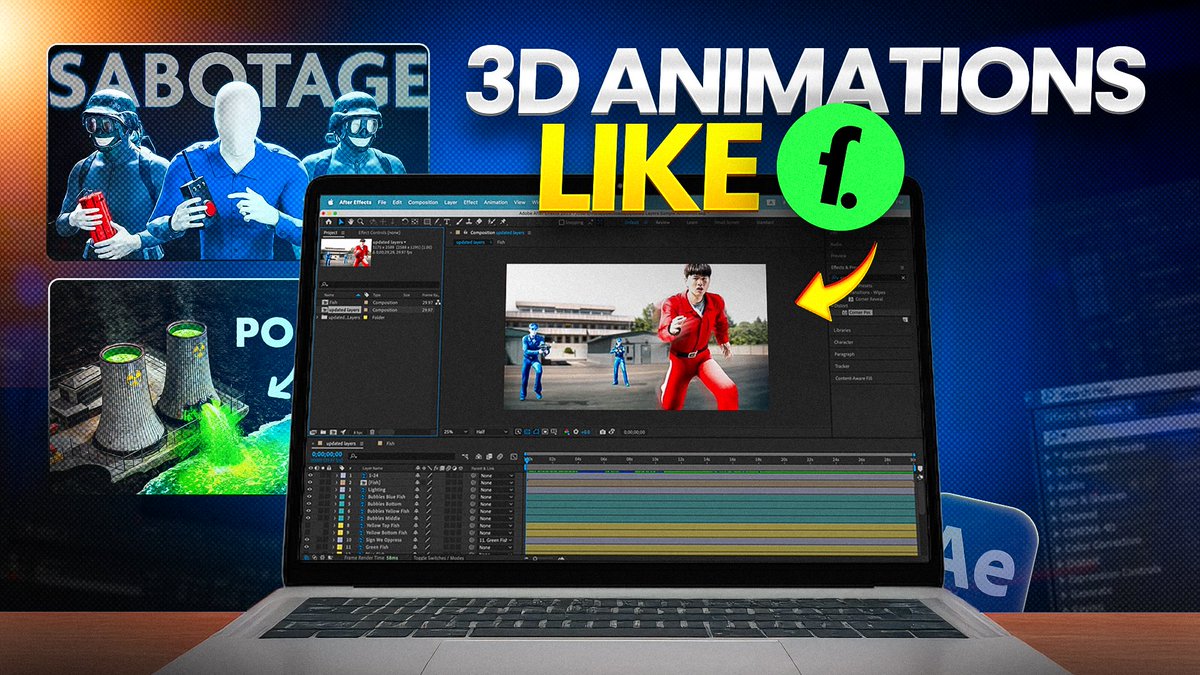
Task: Click the Apple logo in menu bar
Action: (x=331, y=202)
